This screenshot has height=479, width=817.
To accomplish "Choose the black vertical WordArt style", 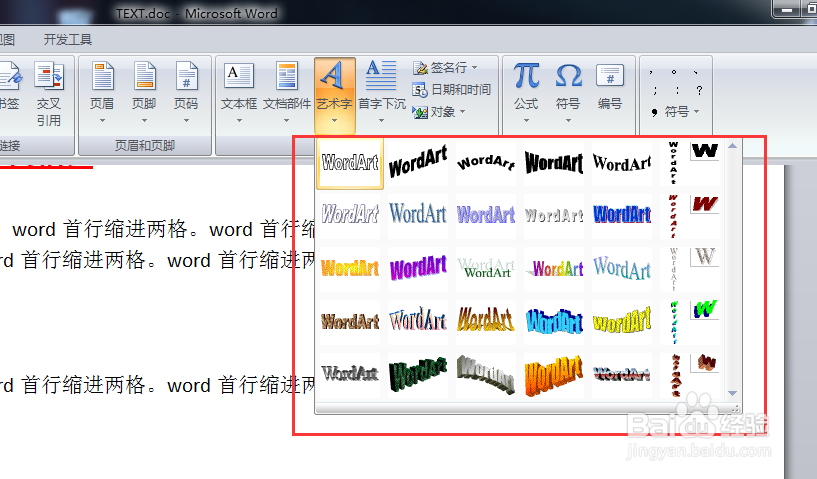I will point(673,163).
